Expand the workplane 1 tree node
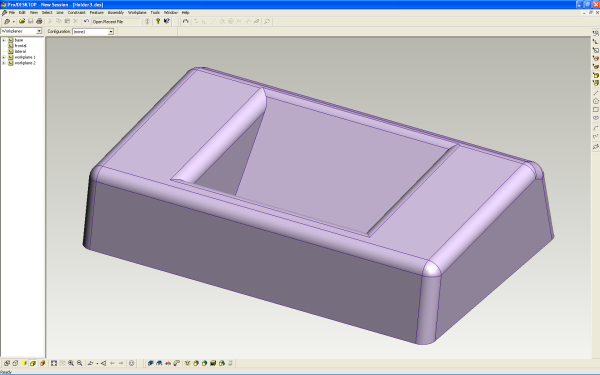Image resolution: width=600 pixels, height=375 pixels. [x=4, y=57]
